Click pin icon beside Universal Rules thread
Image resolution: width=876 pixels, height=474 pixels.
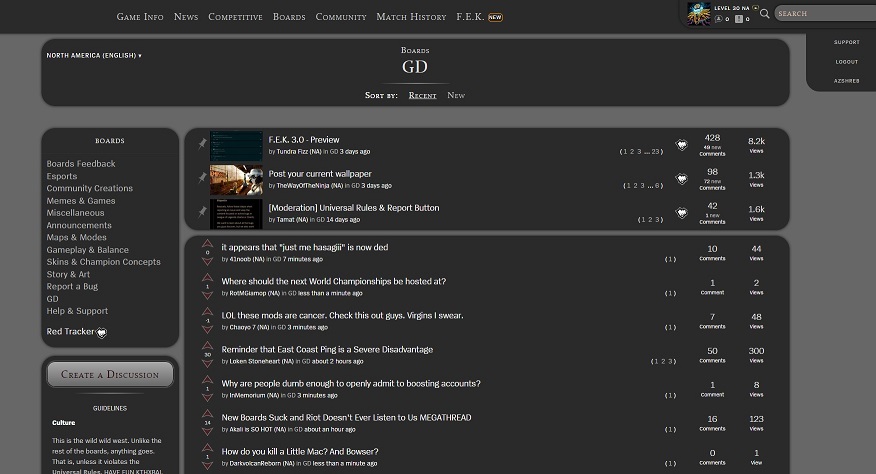pyautogui.click(x=202, y=212)
